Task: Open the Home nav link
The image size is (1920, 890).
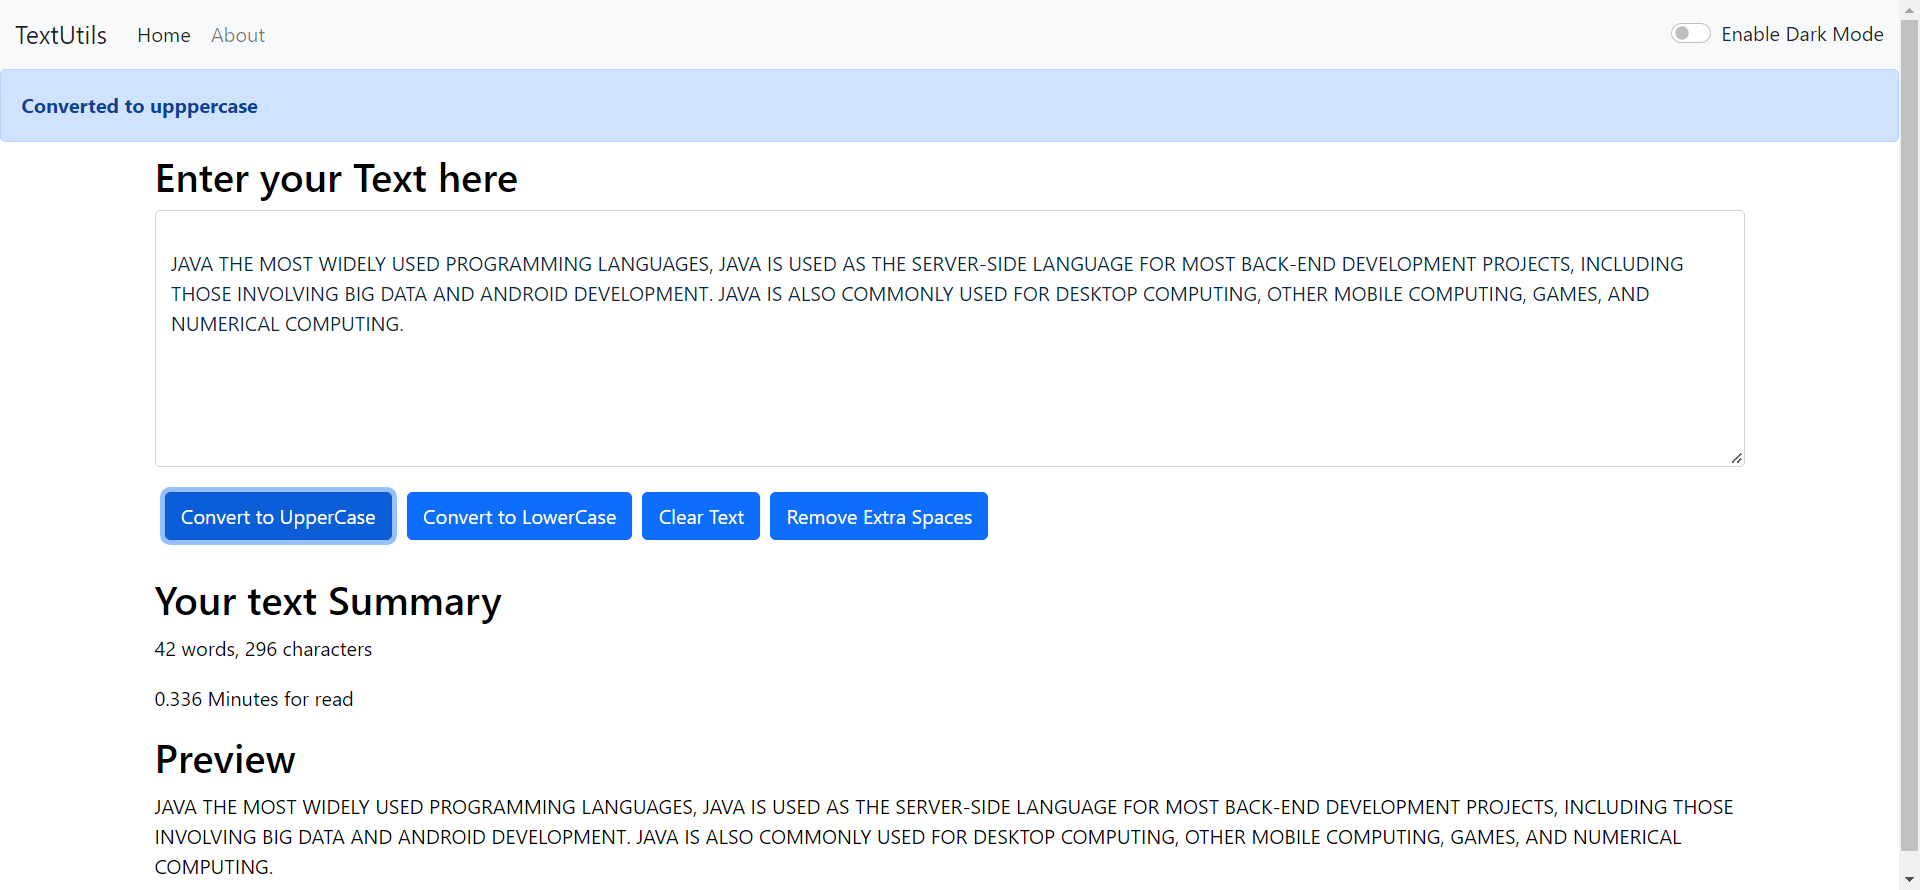Action: 164,35
